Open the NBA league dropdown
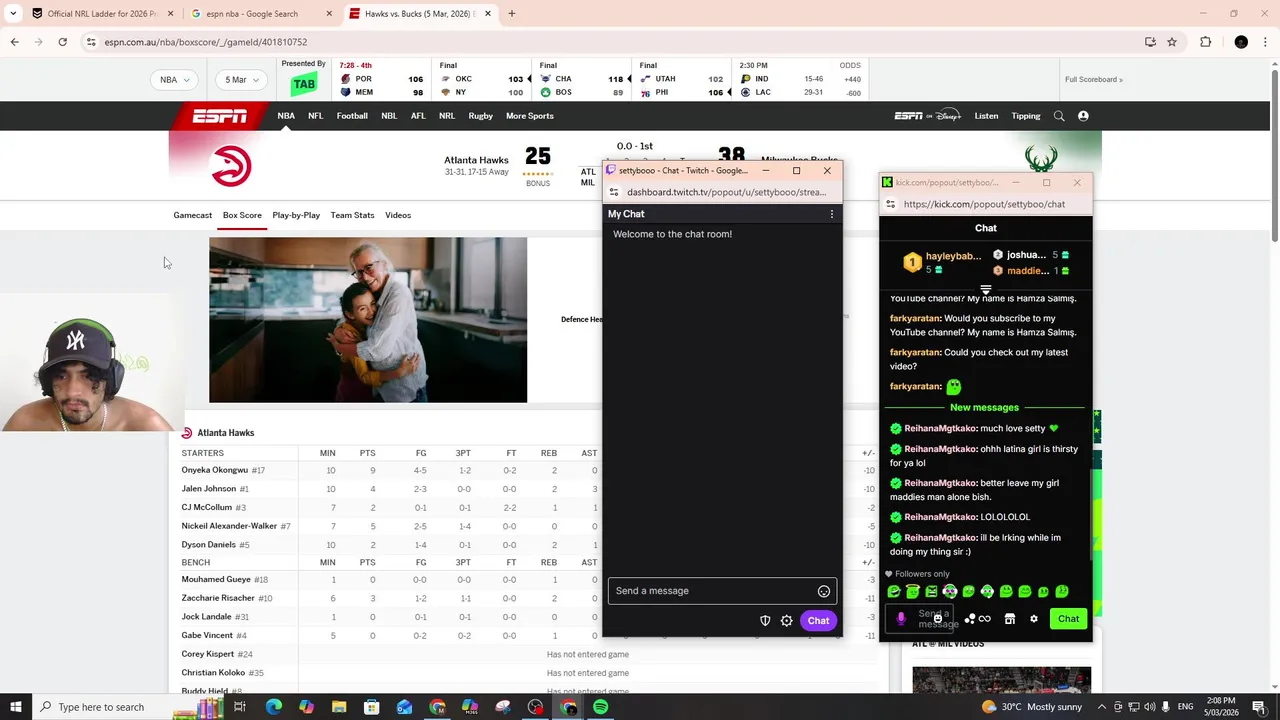The image size is (1280, 720). coord(175,80)
